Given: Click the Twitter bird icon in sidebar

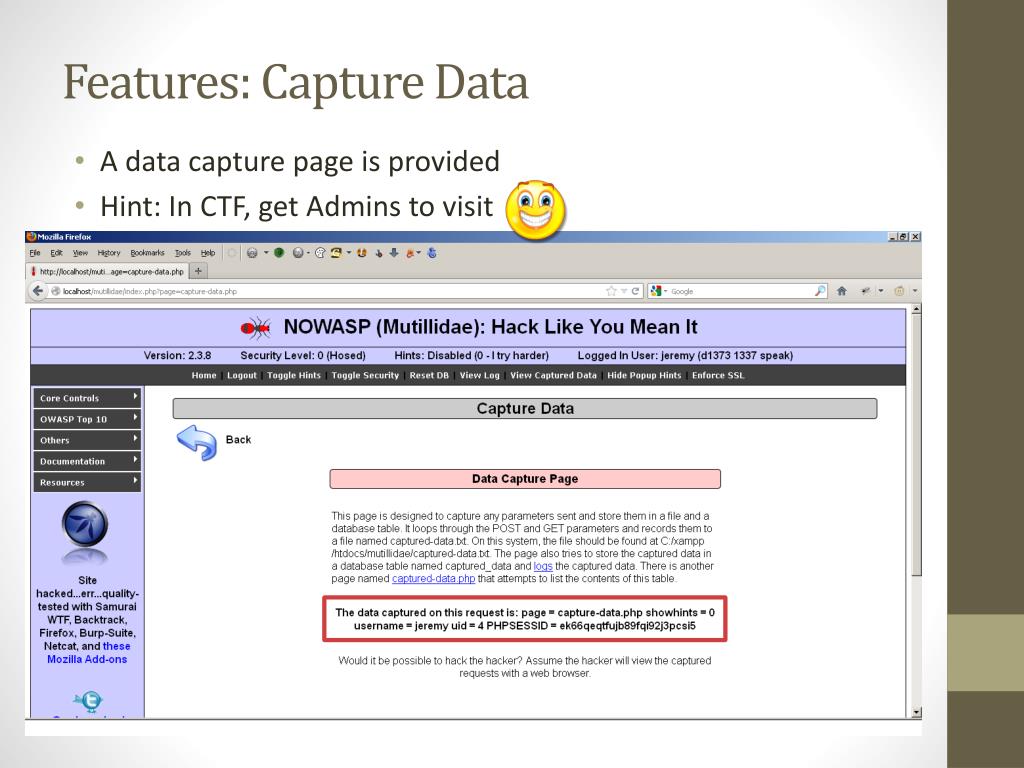Looking at the screenshot, I should tap(88, 702).
